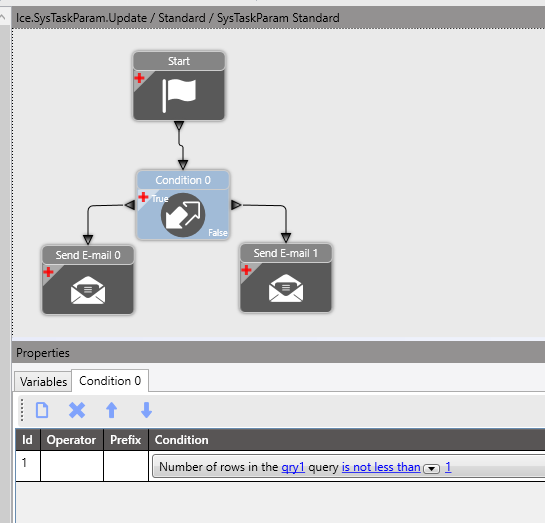Image resolution: width=545 pixels, height=523 pixels.
Task: Select the Send E-mail 0 envelope node
Action: 88,280
